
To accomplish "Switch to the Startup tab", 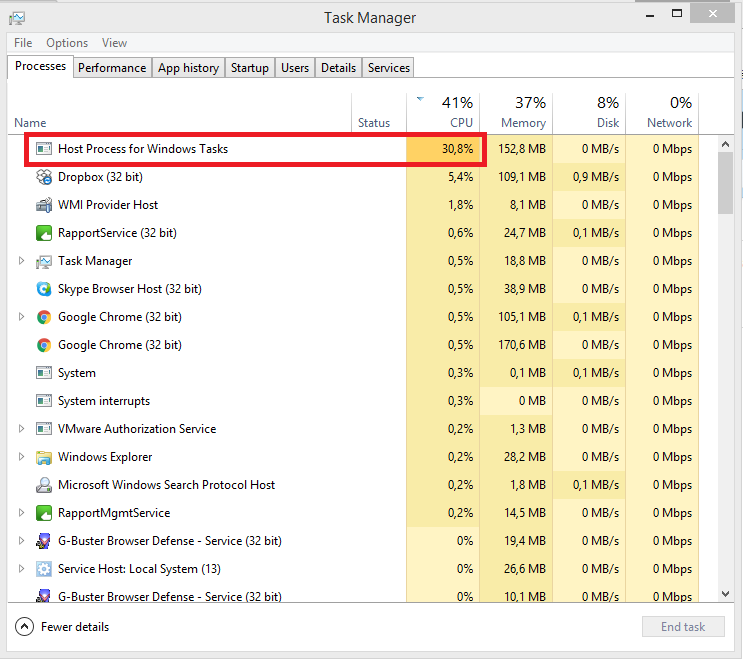I will 250,68.
